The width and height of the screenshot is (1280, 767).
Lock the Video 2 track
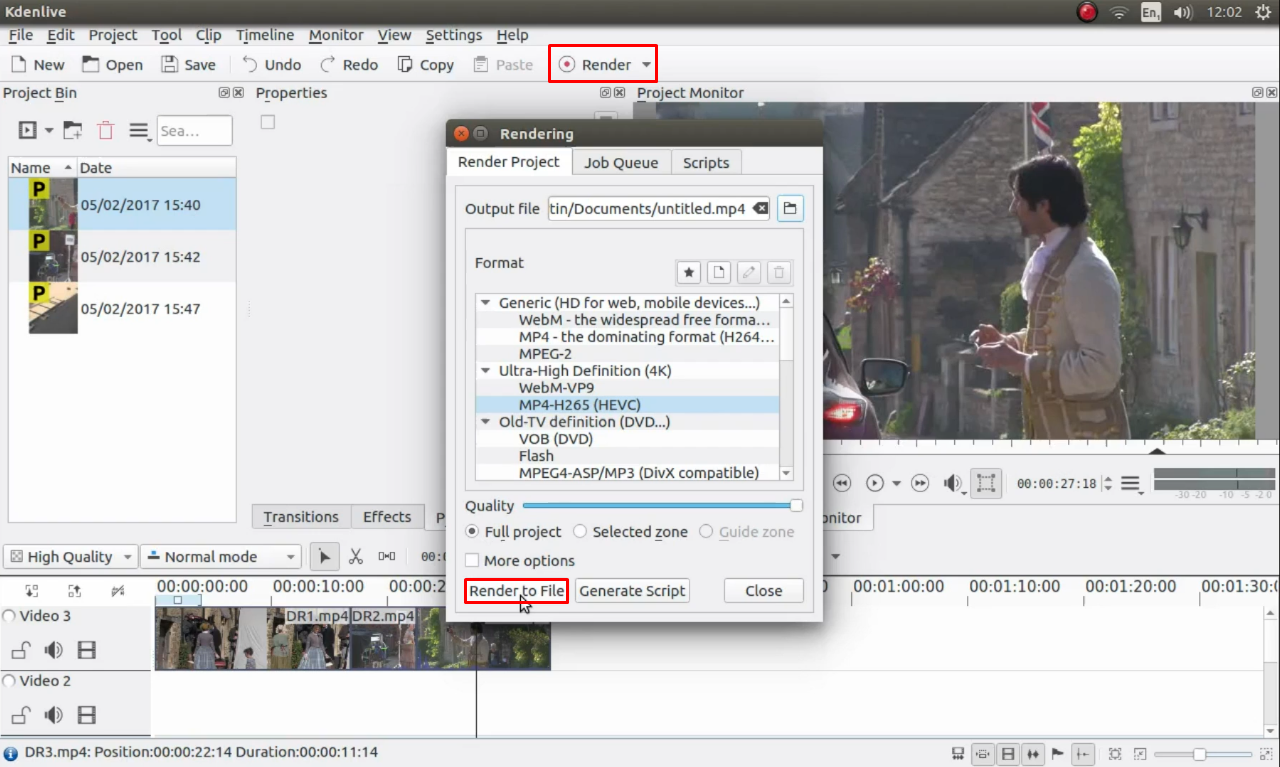pos(20,714)
